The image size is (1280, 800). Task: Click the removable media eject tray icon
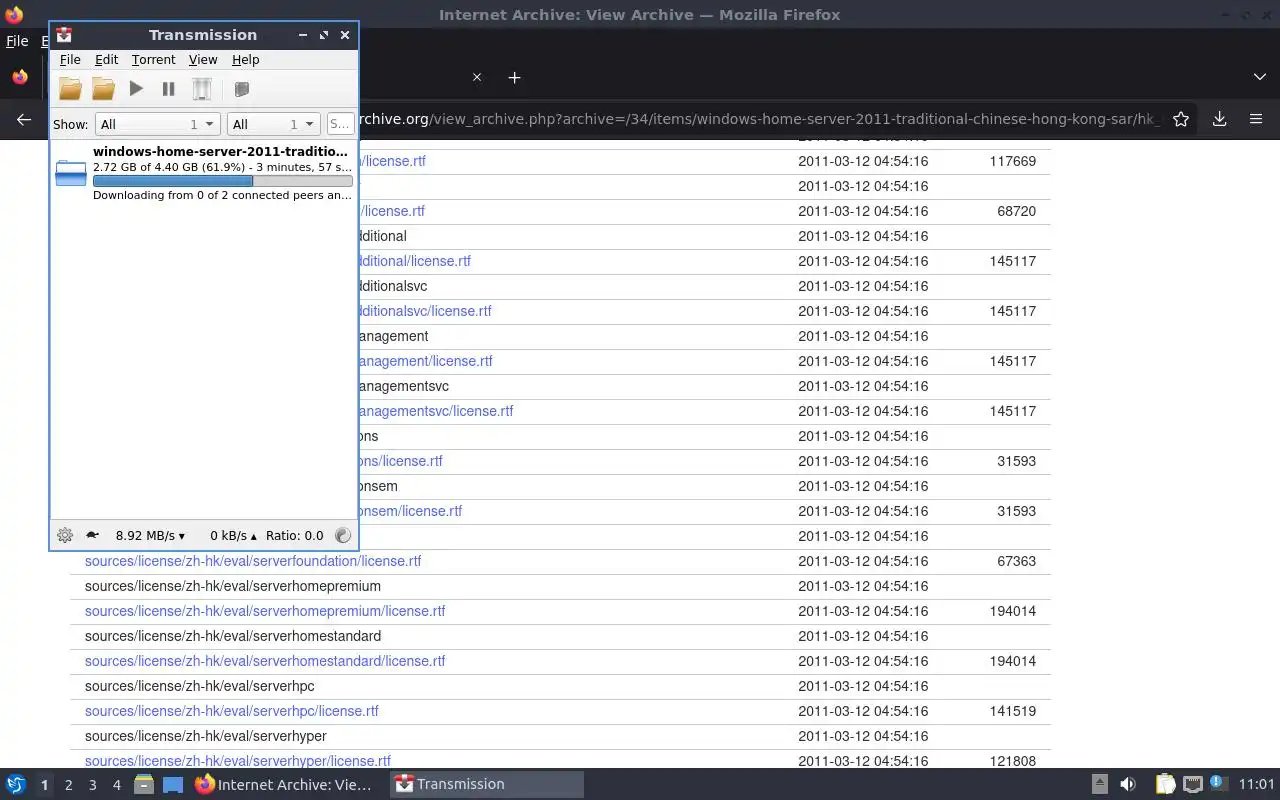click(1099, 784)
